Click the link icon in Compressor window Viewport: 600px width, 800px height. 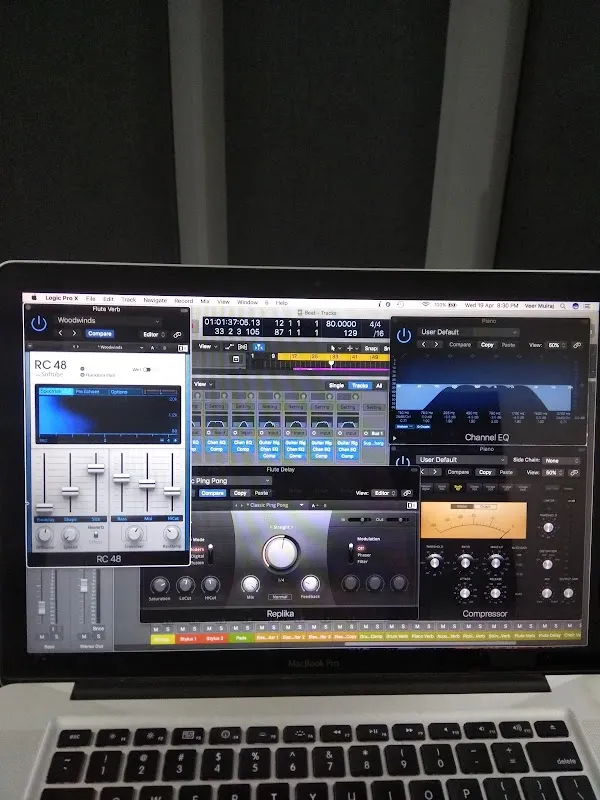pyautogui.click(x=574, y=473)
